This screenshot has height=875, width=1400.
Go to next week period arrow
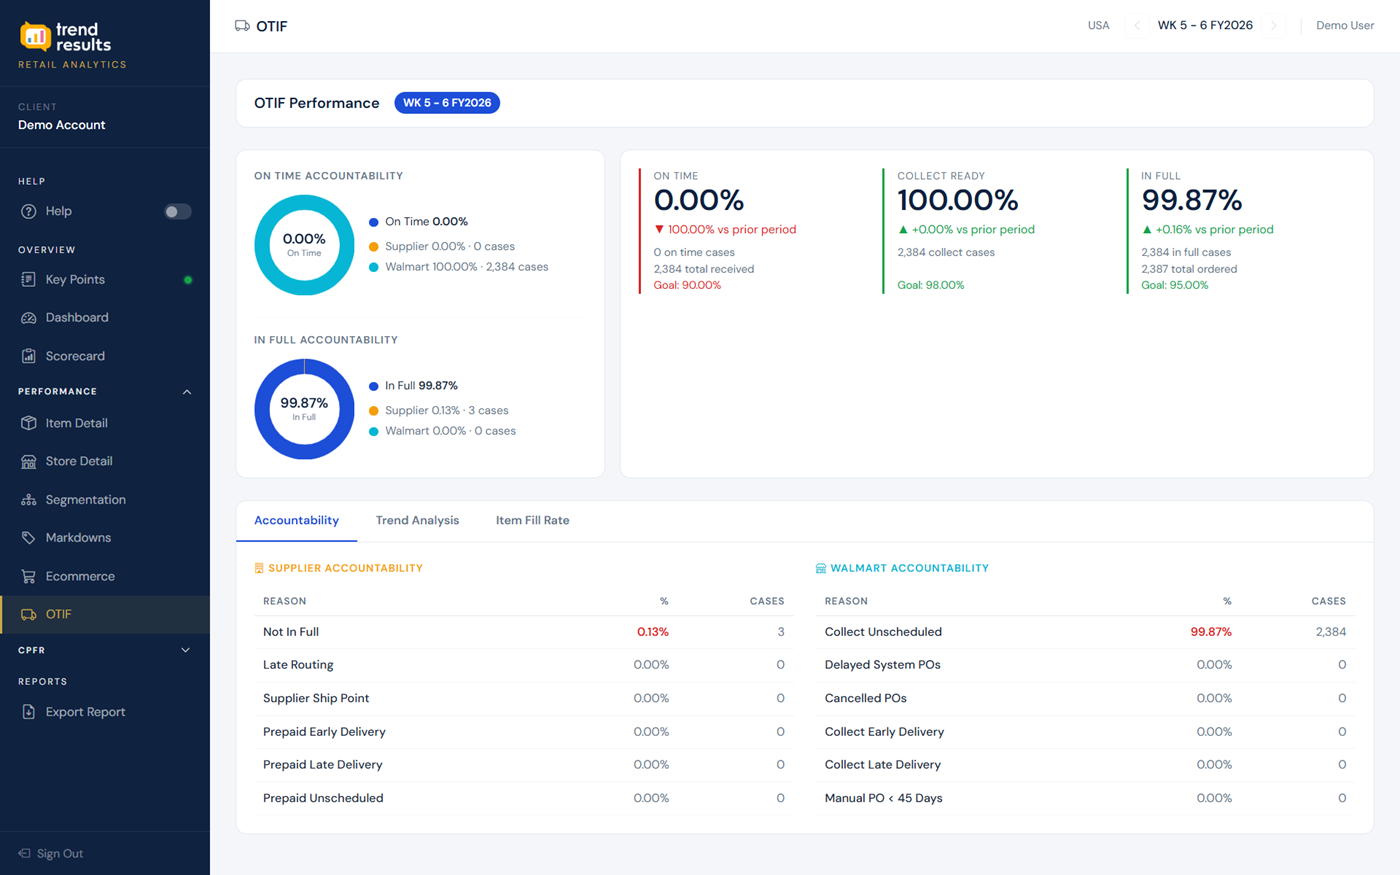coord(1274,26)
